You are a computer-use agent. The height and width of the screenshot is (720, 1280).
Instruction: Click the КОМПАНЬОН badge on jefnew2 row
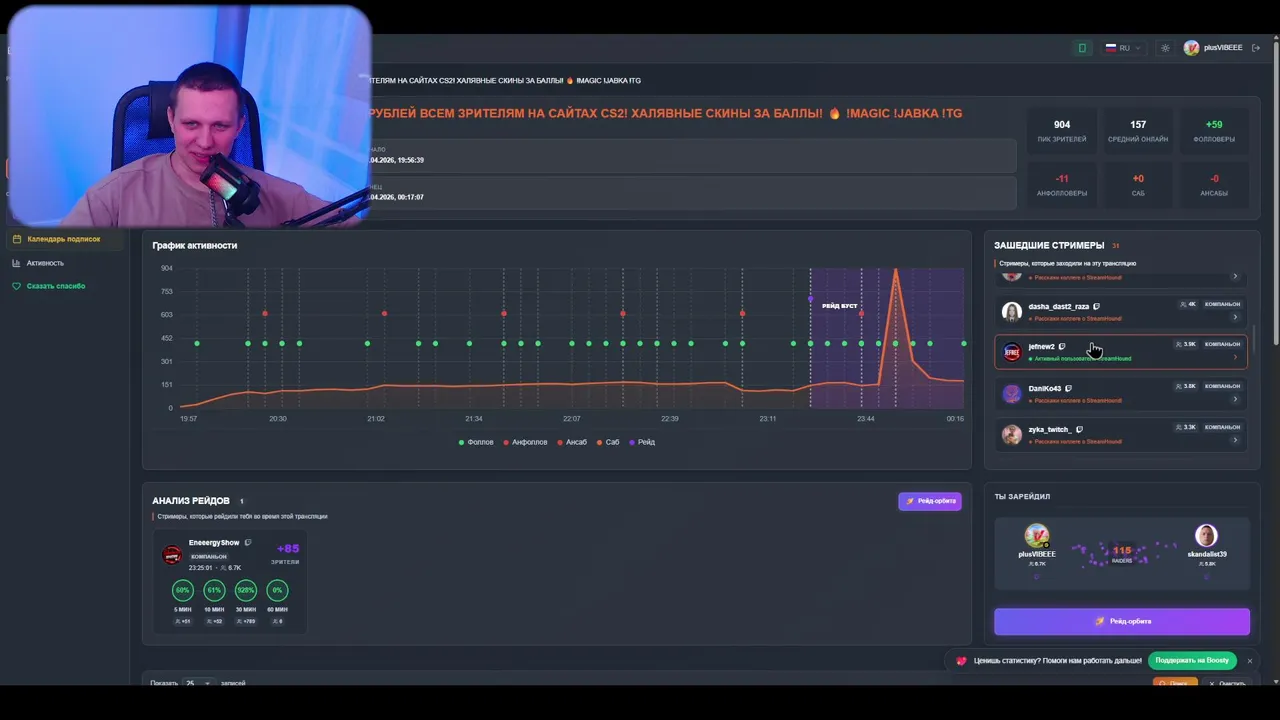pos(1222,344)
